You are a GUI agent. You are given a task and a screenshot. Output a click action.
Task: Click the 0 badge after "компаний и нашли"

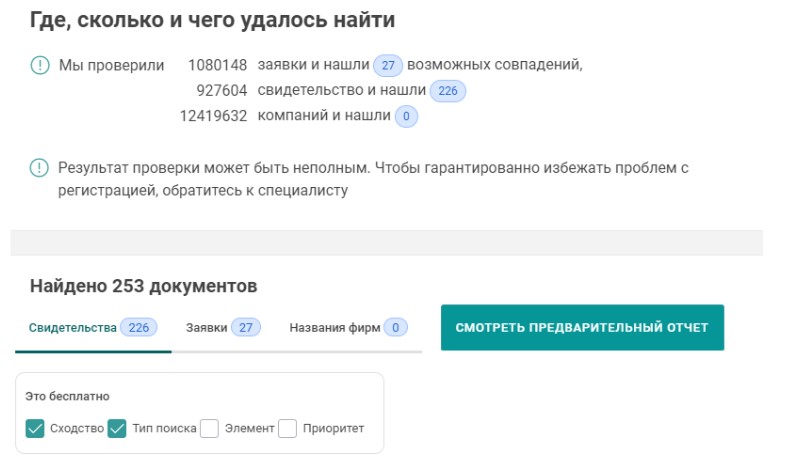coord(405,117)
